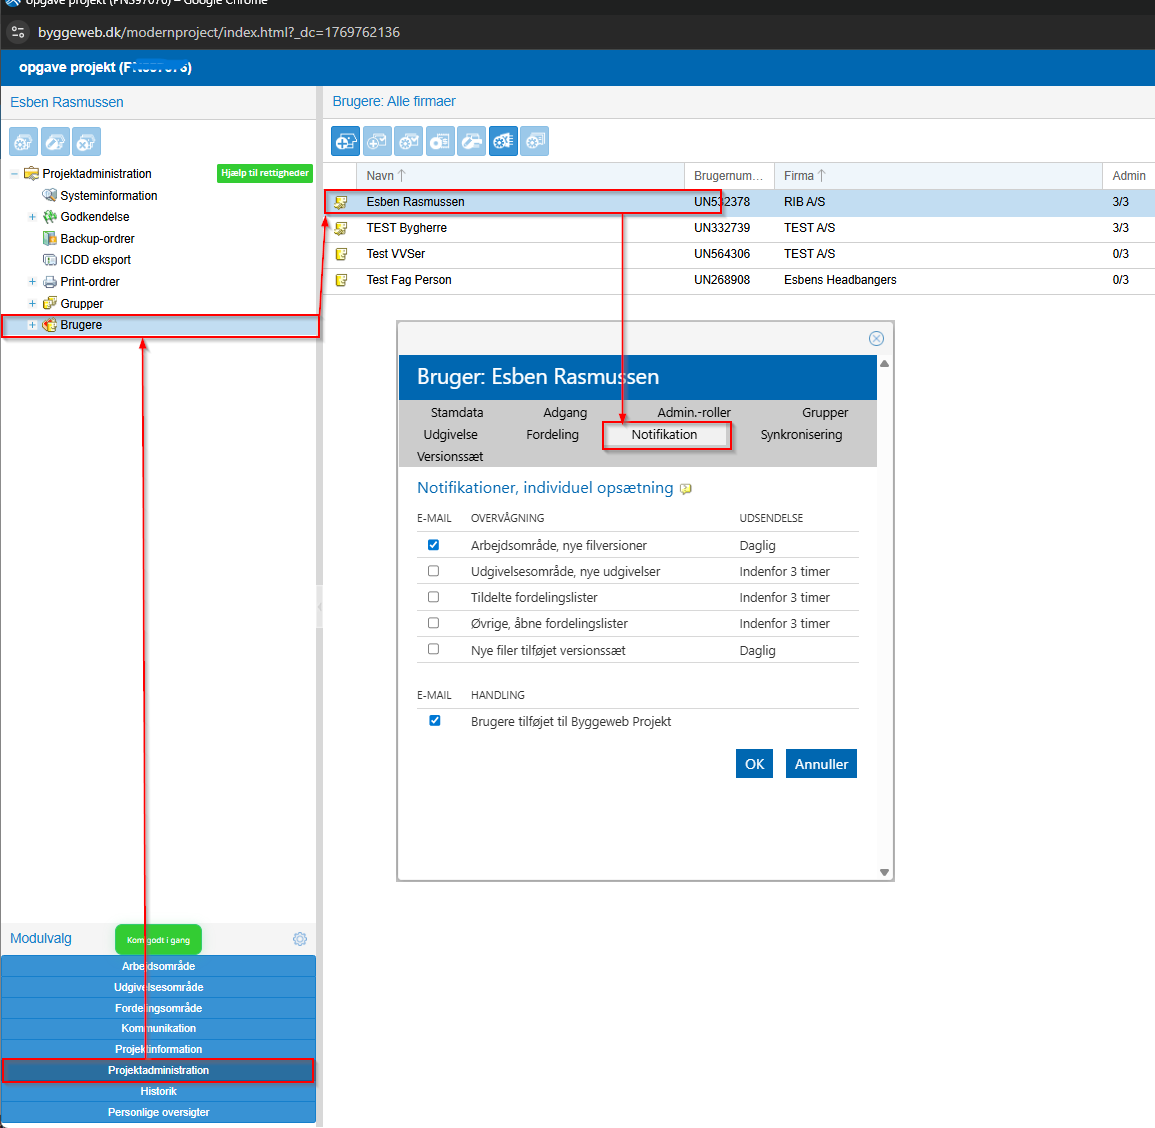The image size is (1155, 1128).
Task: Enable Nye filer tilføjet versionssæt checkbox
Action: pyautogui.click(x=433, y=649)
